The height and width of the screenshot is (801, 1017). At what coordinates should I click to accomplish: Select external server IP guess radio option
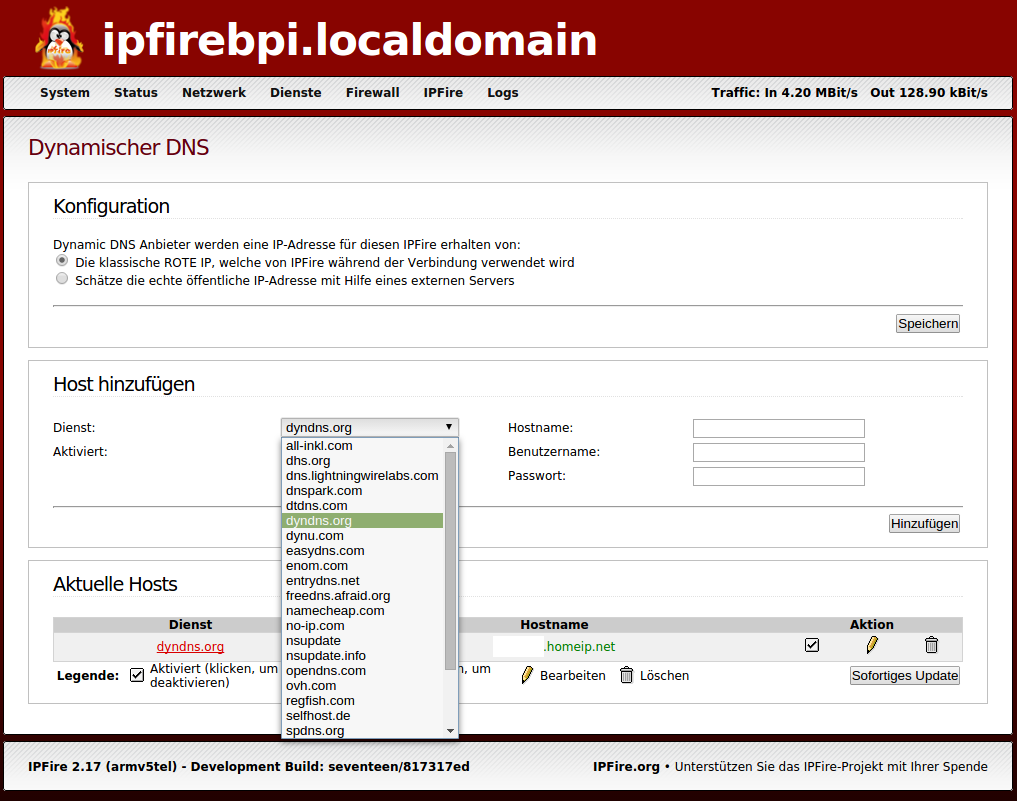(62, 279)
